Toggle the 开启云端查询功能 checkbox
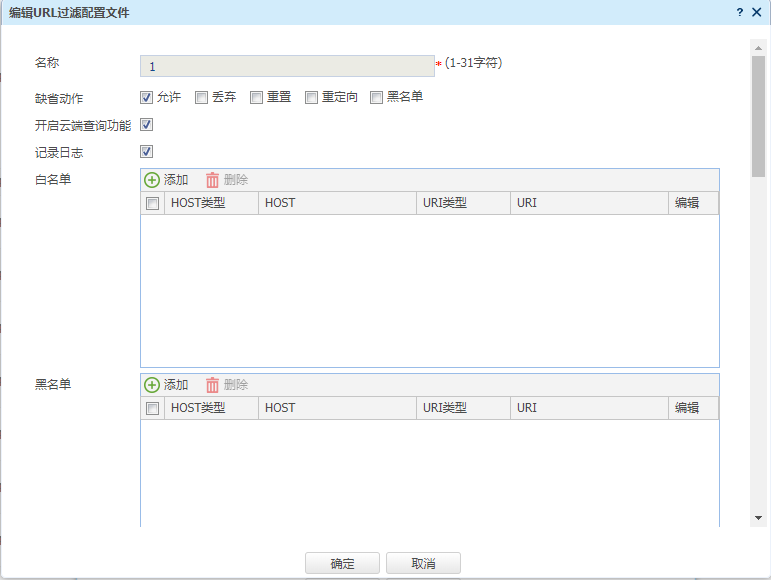Image resolution: width=771 pixels, height=580 pixels. [147, 124]
